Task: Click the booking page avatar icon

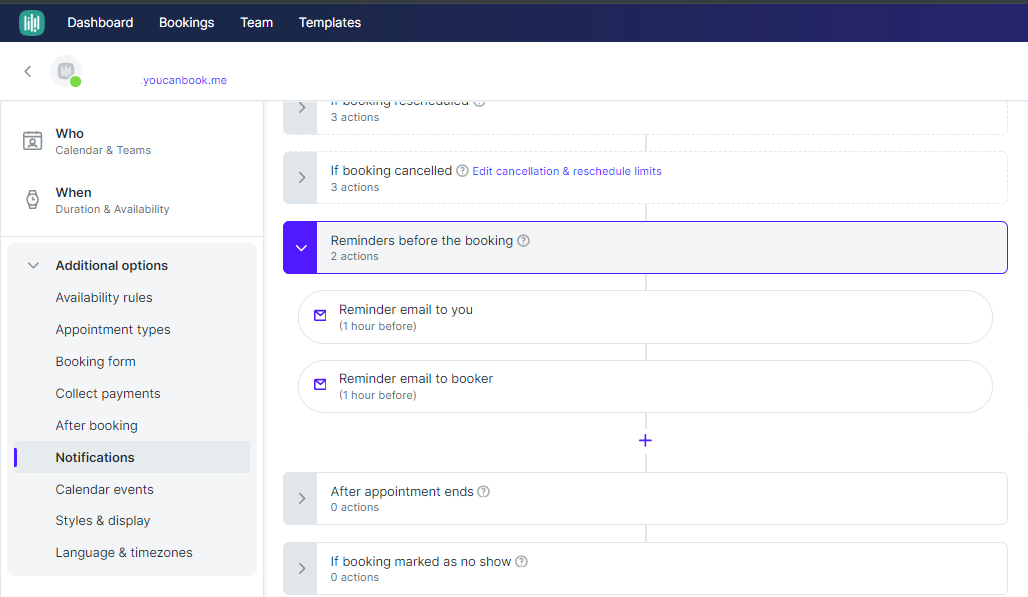Action: [66, 71]
